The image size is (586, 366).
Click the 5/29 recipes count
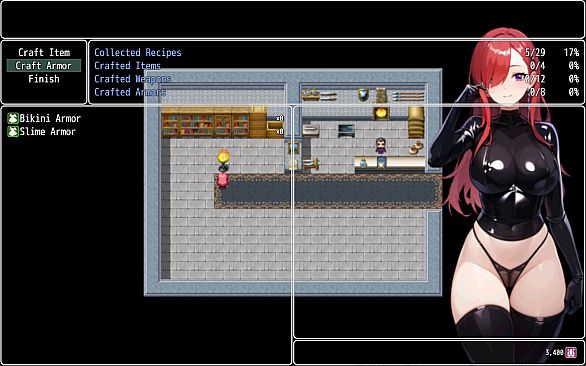535,52
